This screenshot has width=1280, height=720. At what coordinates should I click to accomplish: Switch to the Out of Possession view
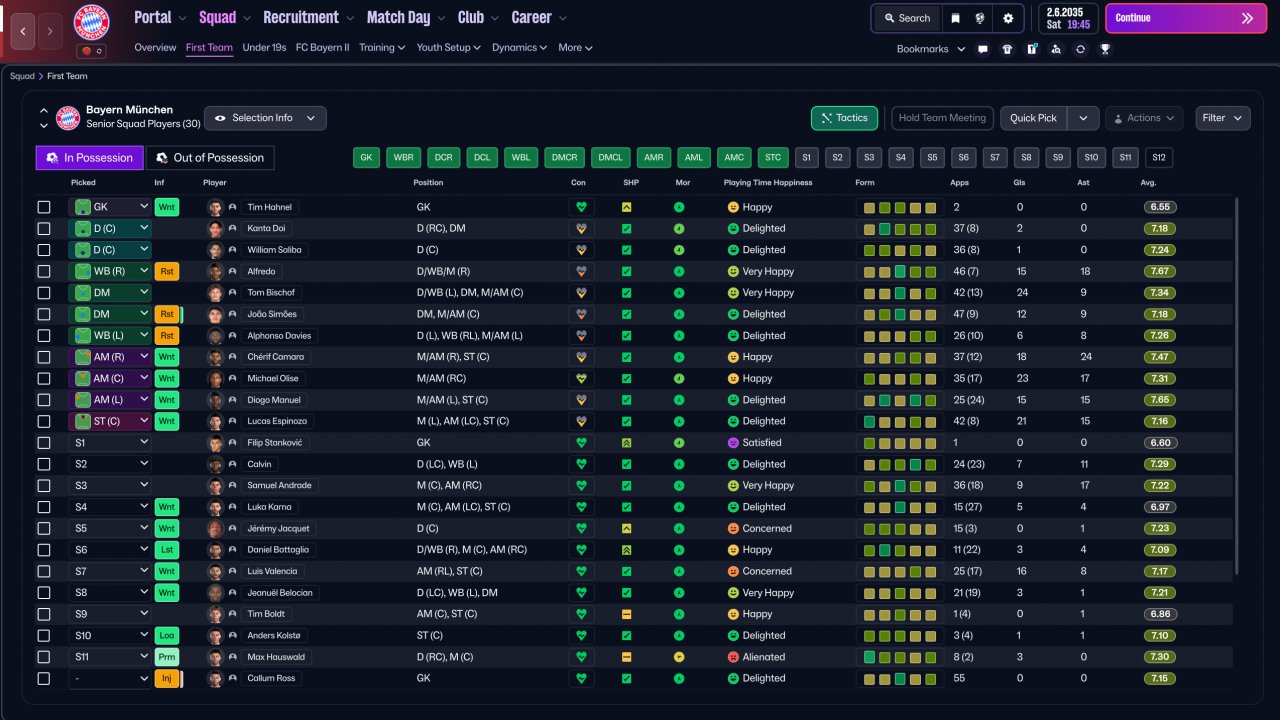pos(210,158)
